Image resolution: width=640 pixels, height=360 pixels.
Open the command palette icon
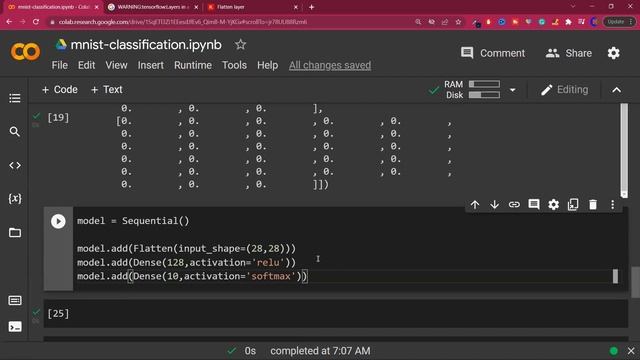tap(15, 300)
